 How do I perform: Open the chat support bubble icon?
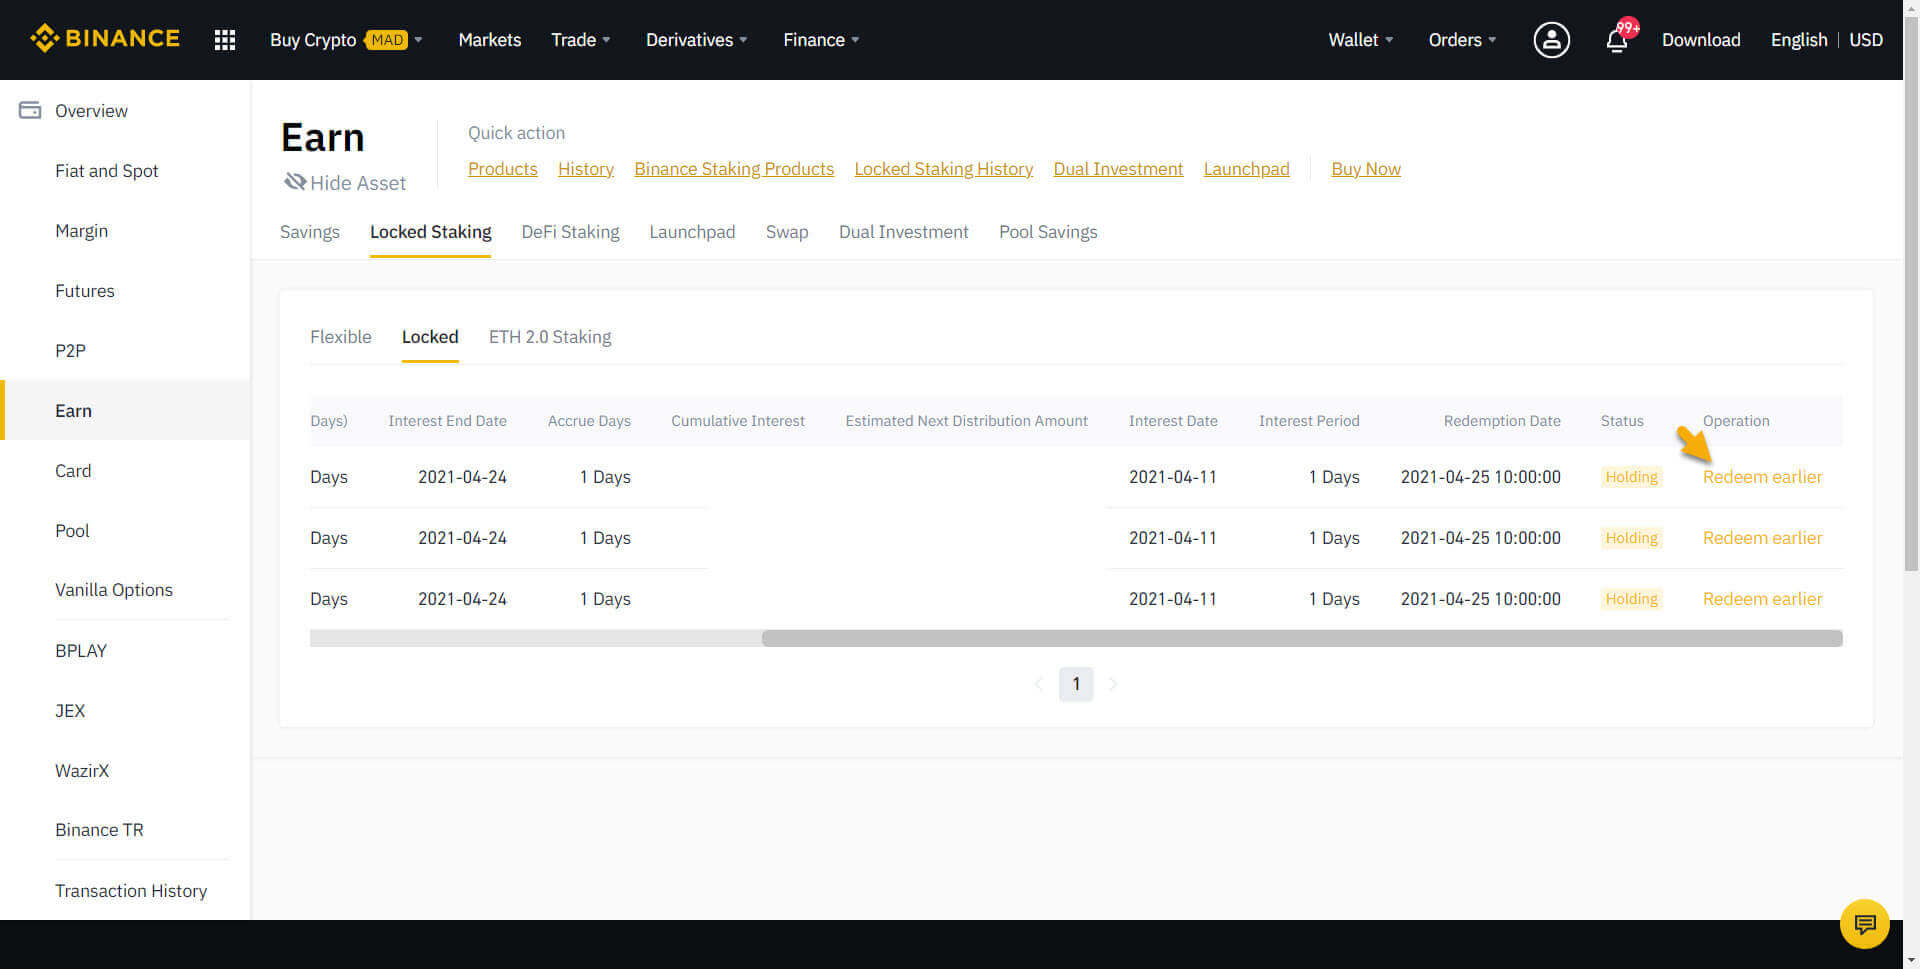click(1864, 923)
